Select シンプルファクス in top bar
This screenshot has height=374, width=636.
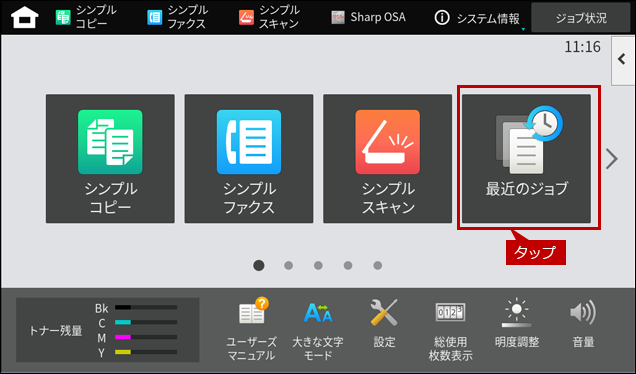click(178, 17)
